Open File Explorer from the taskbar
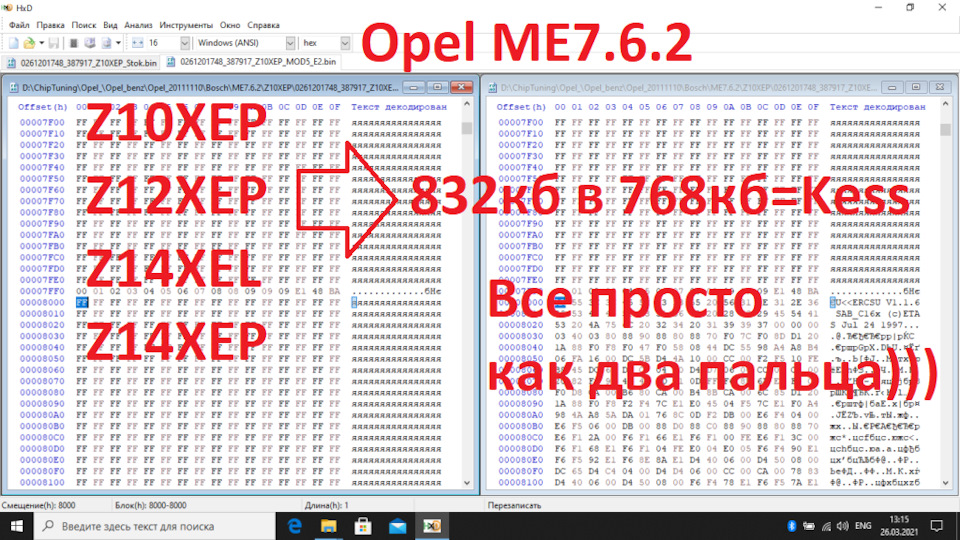 [x=329, y=526]
